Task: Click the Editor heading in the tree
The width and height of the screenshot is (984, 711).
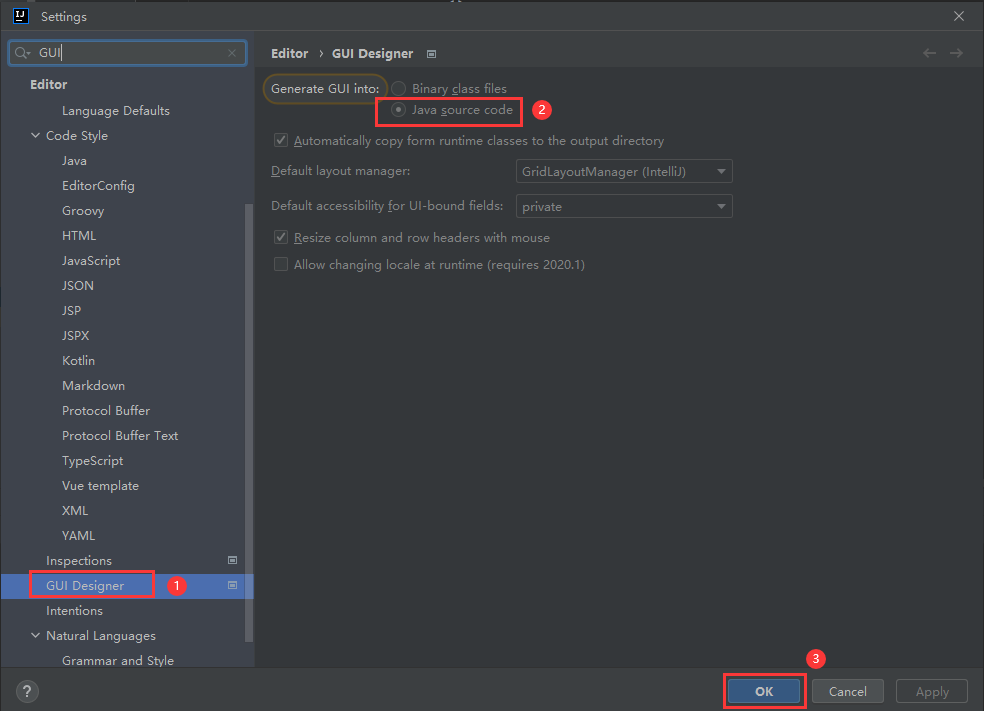Action: click(x=48, y=85)
